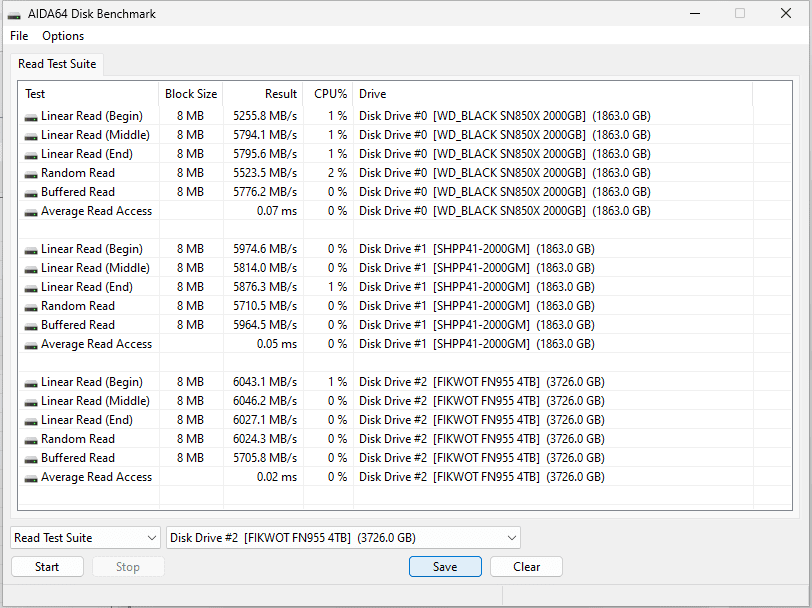Click the Drive column header
812x608 pixels.
click(553, 94)
